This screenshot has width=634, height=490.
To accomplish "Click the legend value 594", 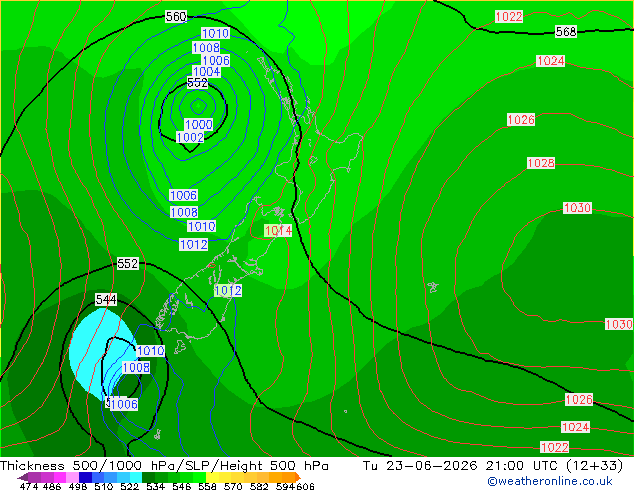I will click(285, 486).
